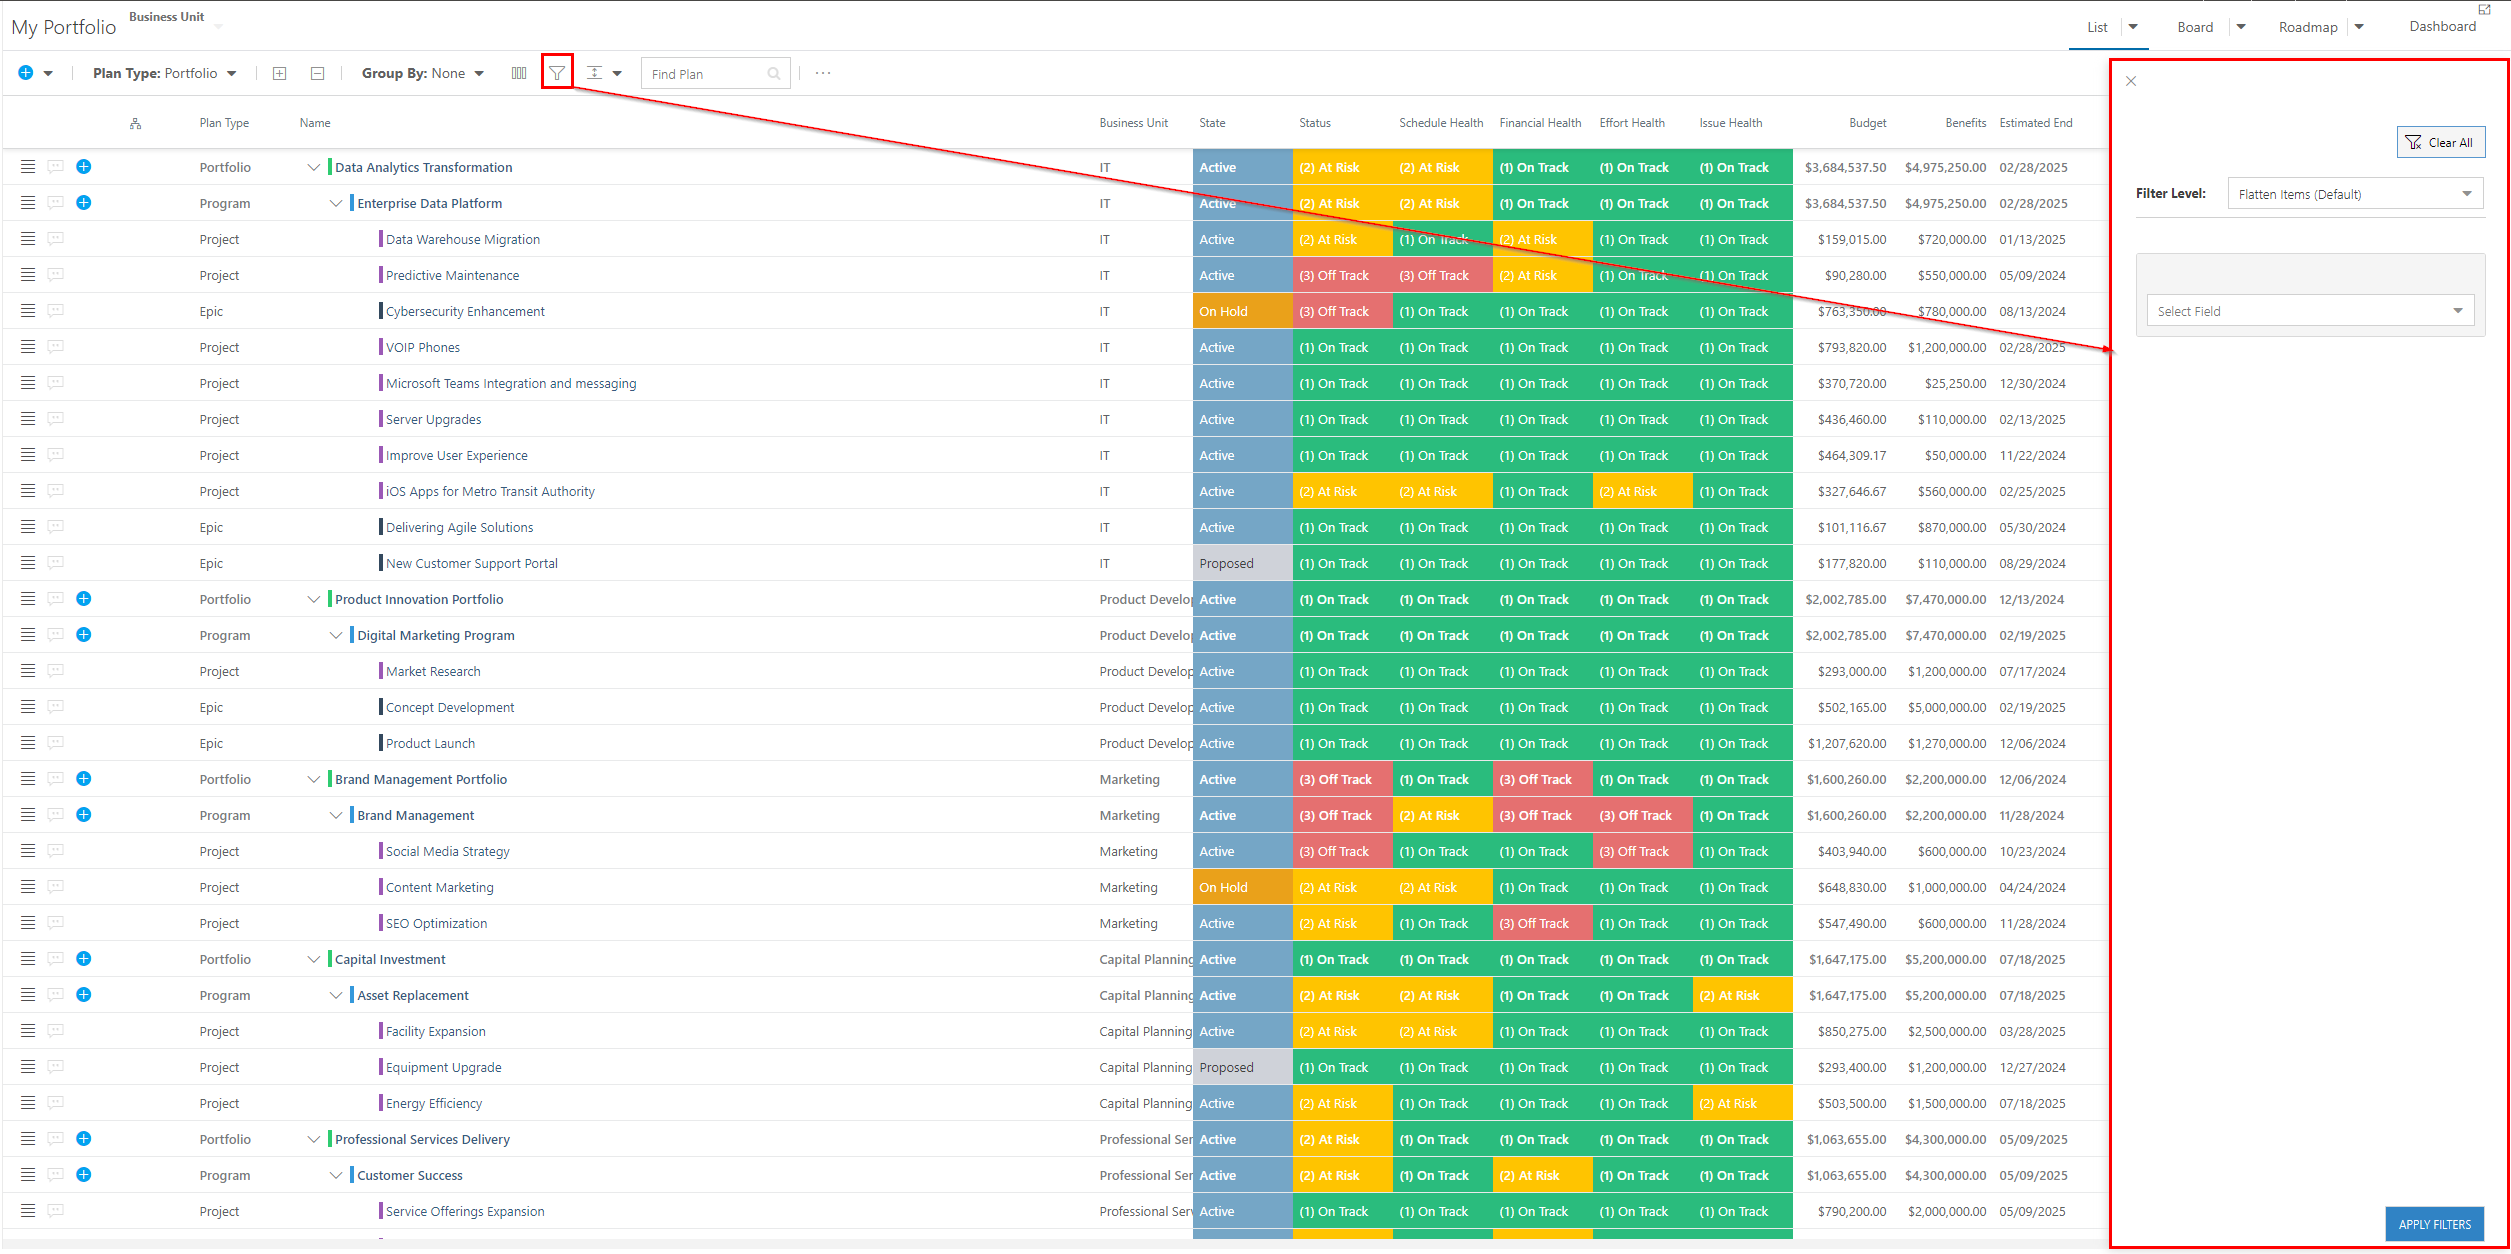Add child under Asset Replacement program
The height and width of the screenshot is (1254, 2511).
pos(84,995)
